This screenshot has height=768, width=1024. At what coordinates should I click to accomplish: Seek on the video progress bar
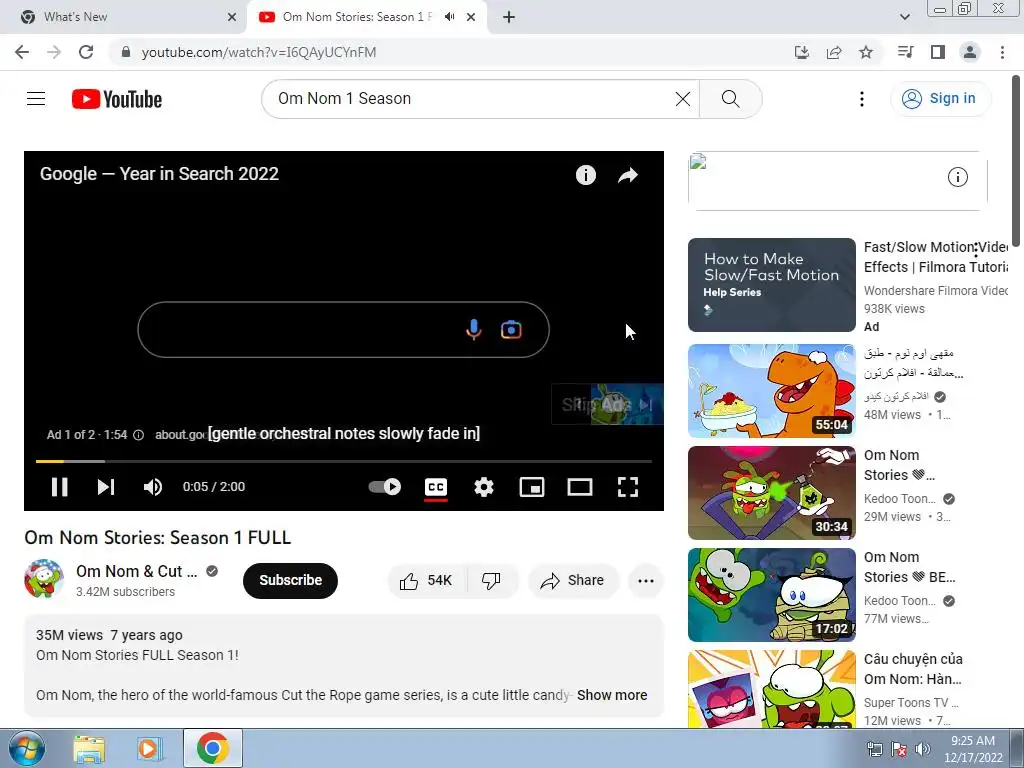coord(344,461)
